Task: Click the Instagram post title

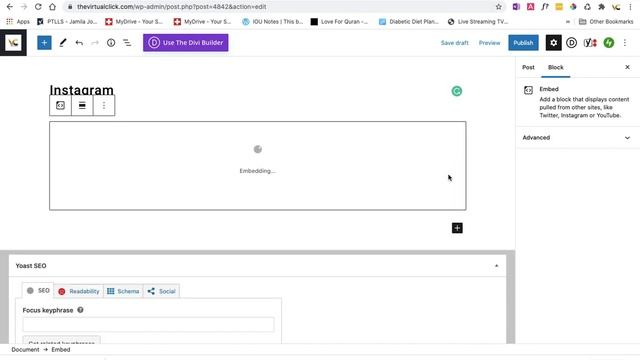Action: [x=82, y=90]
